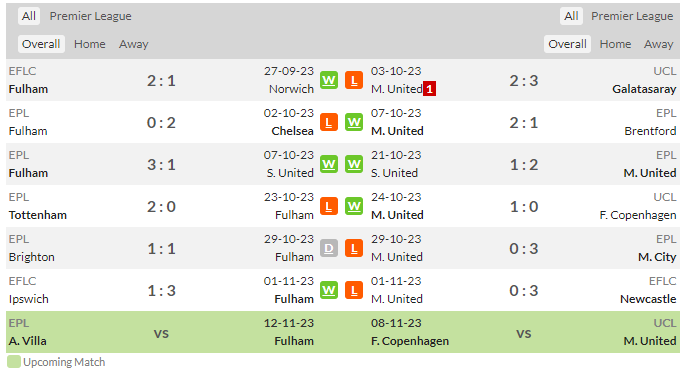Click the L badge for M. United vs Galatasaray

tap(354, 81)
